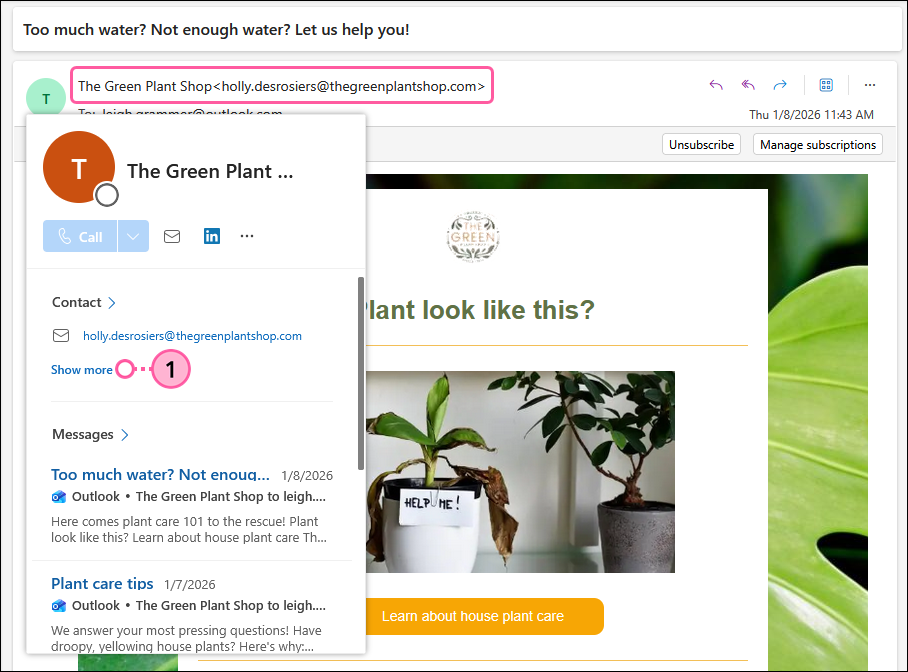Click the Reply icon
The image size is (908, 672).
[x=716, y=85]
